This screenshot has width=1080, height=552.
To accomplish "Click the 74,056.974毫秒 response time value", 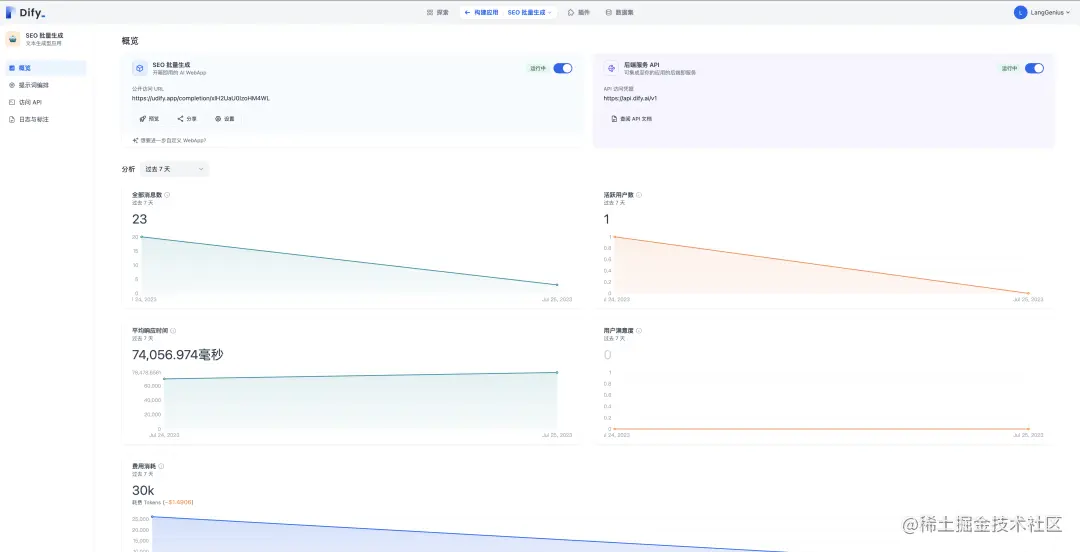I will 178,355.
